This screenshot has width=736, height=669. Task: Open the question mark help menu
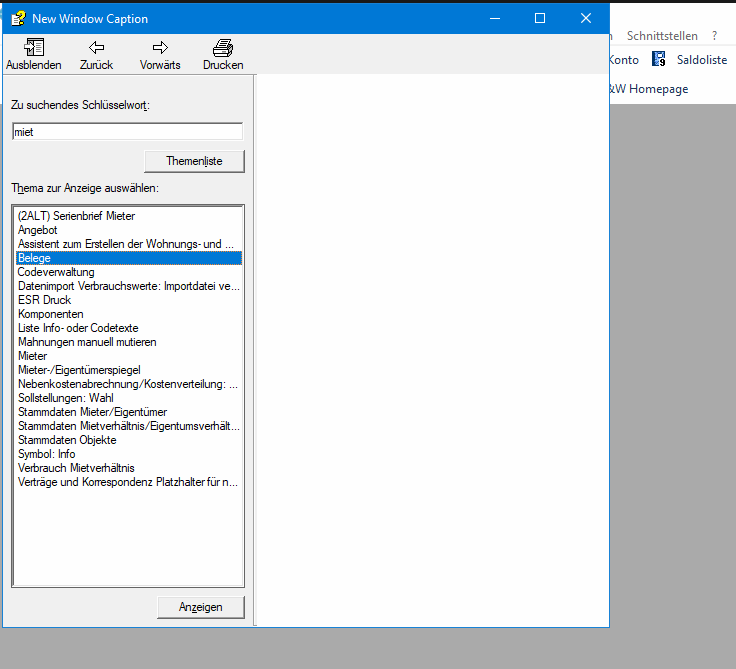pos(714,36)
